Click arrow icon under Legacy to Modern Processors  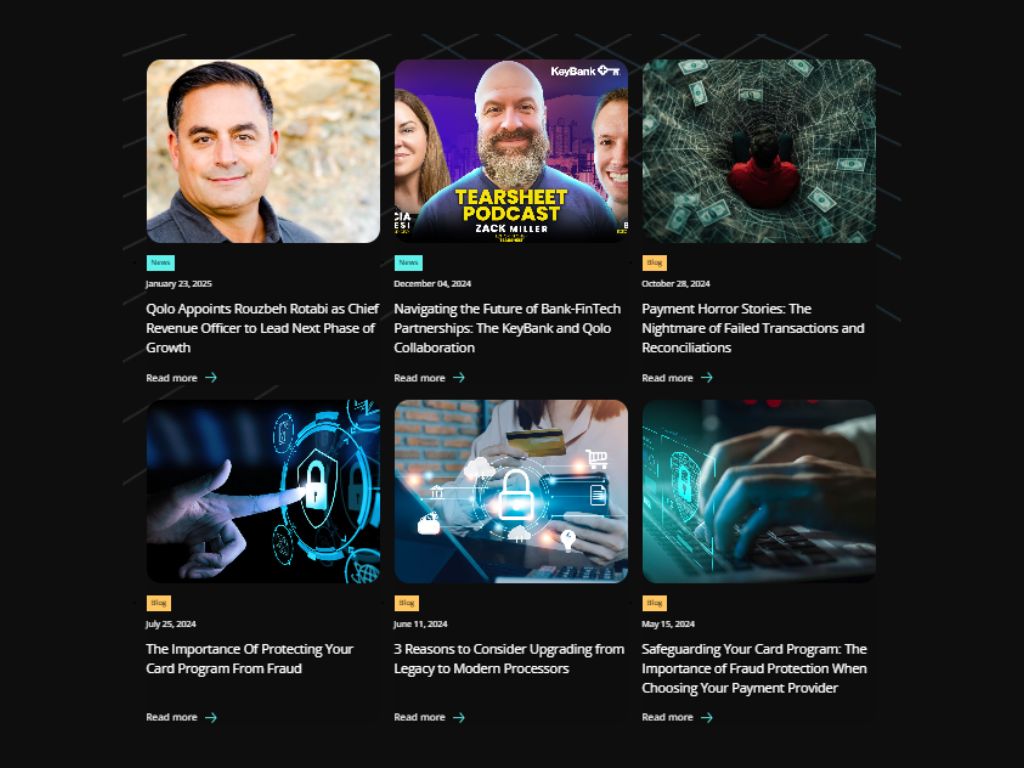pos(459,717)
